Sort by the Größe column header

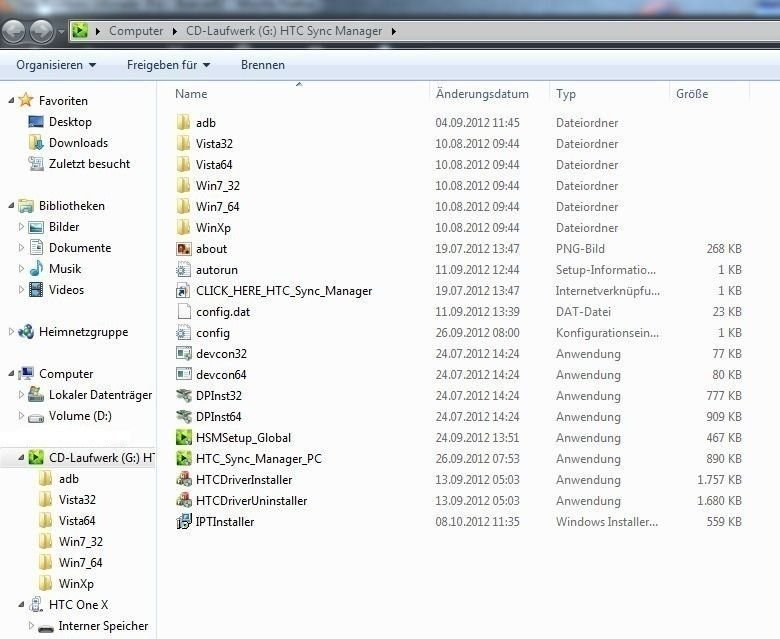coord(692,94)
